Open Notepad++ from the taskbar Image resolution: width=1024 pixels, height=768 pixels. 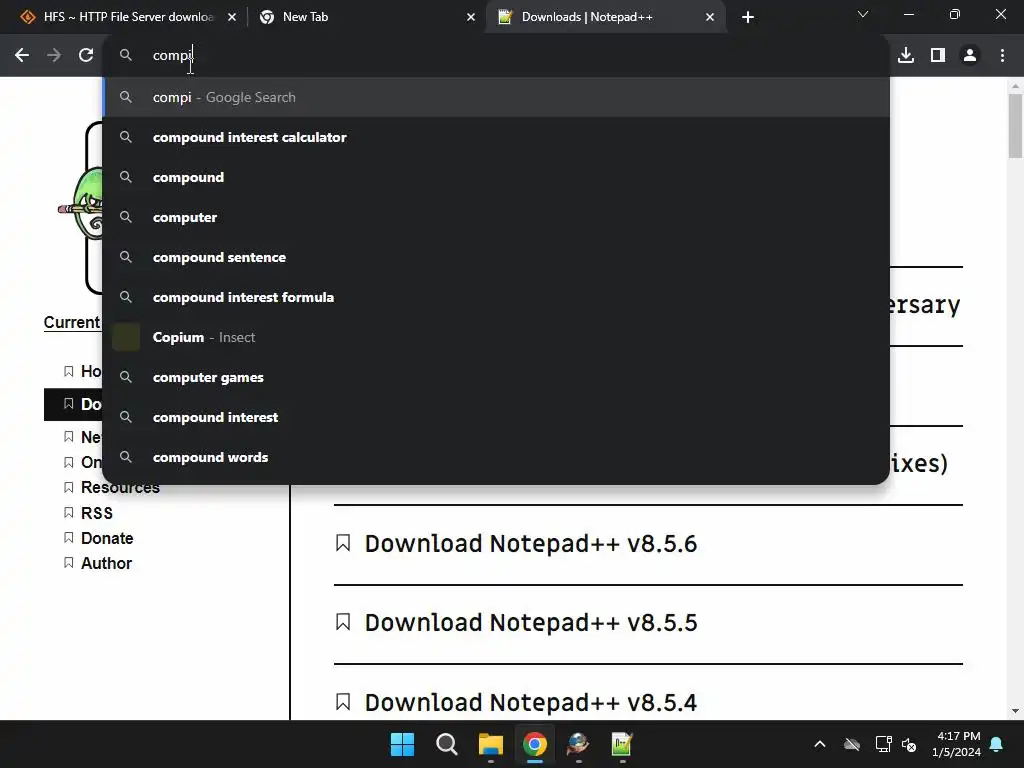tap(622, 744)
